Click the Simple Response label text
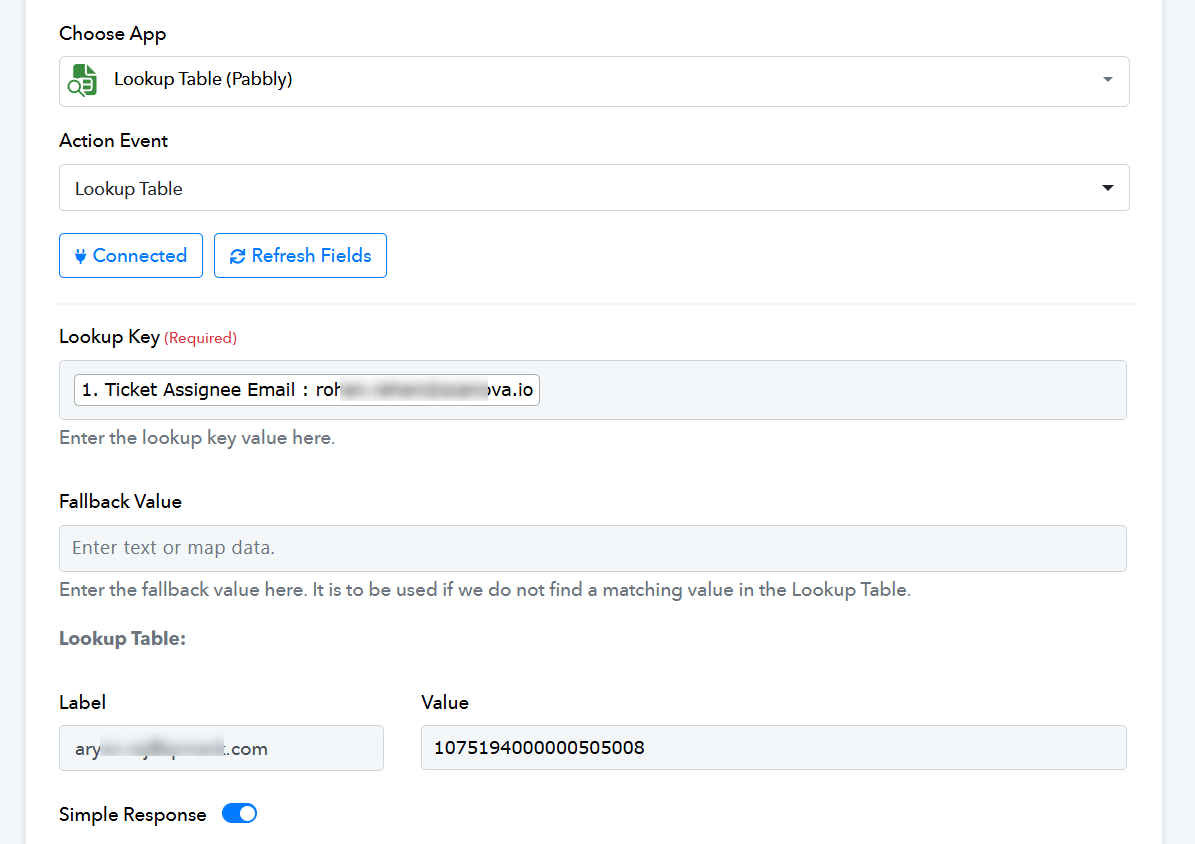Image resolution: width=1195 pixels, height=844 pixels. click(x=132, y=815)
